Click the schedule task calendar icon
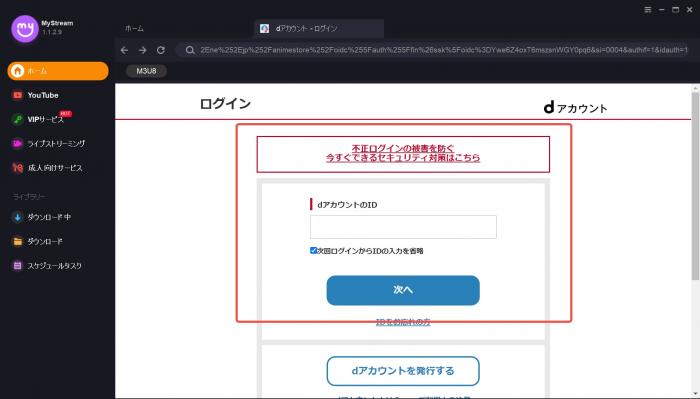The width and height of the screenshot is (700, 399). point(17,266)
